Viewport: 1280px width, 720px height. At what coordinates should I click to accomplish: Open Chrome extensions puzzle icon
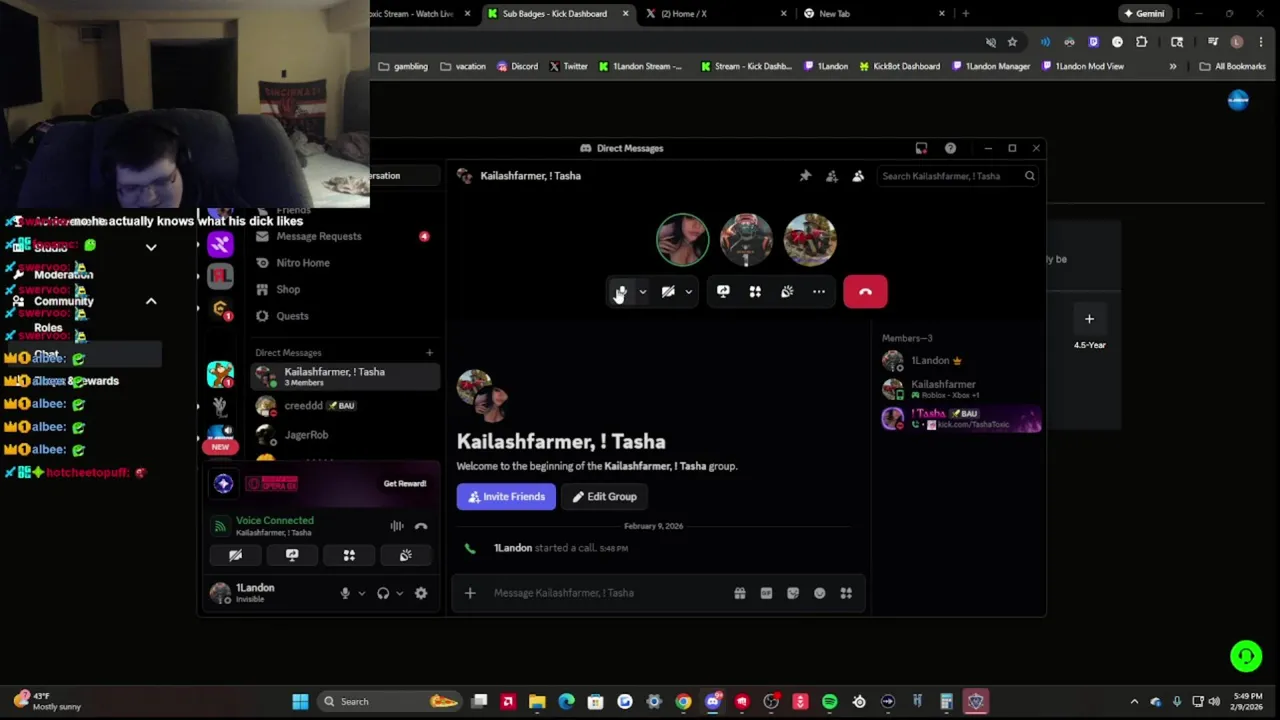coord(1141,42)
